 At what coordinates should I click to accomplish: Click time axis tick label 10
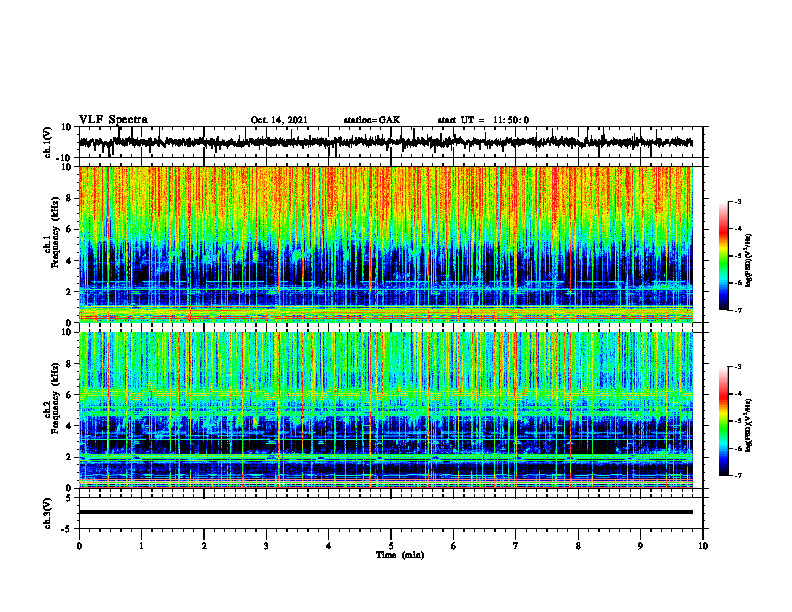(703, 546)
